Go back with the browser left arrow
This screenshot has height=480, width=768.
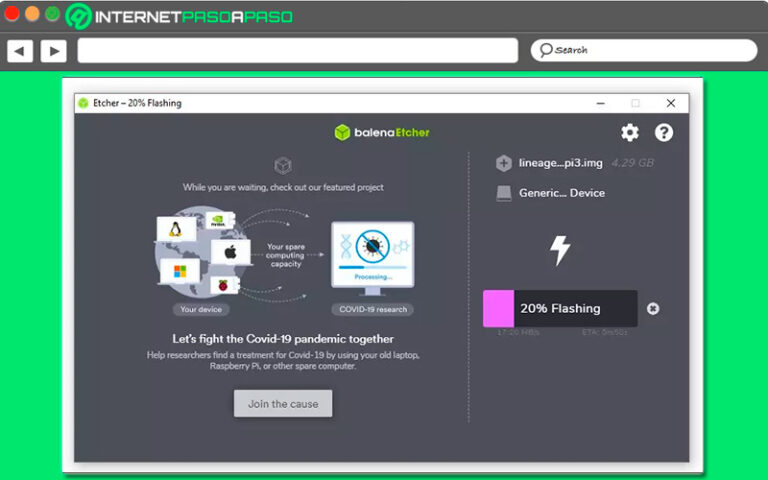pyautogui.click(x=20, y=50)
